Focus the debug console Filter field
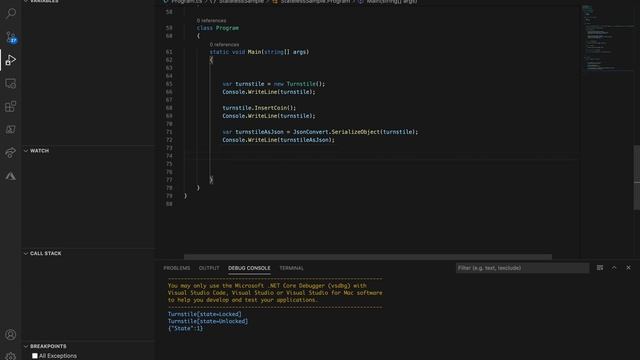640x360 pixels. [522, 268]
